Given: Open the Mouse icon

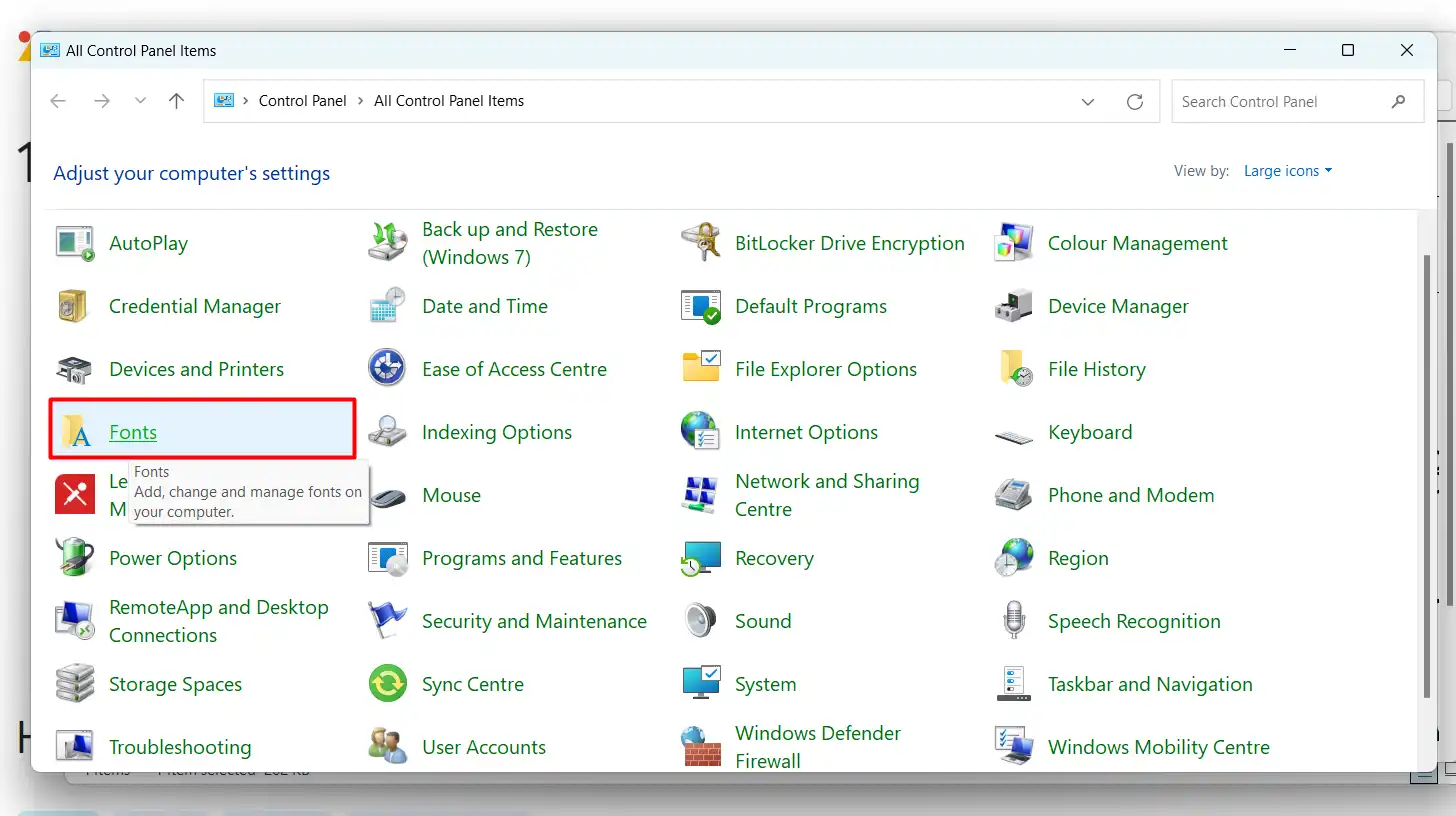Looking at the screenshot, I should (388, 495).
